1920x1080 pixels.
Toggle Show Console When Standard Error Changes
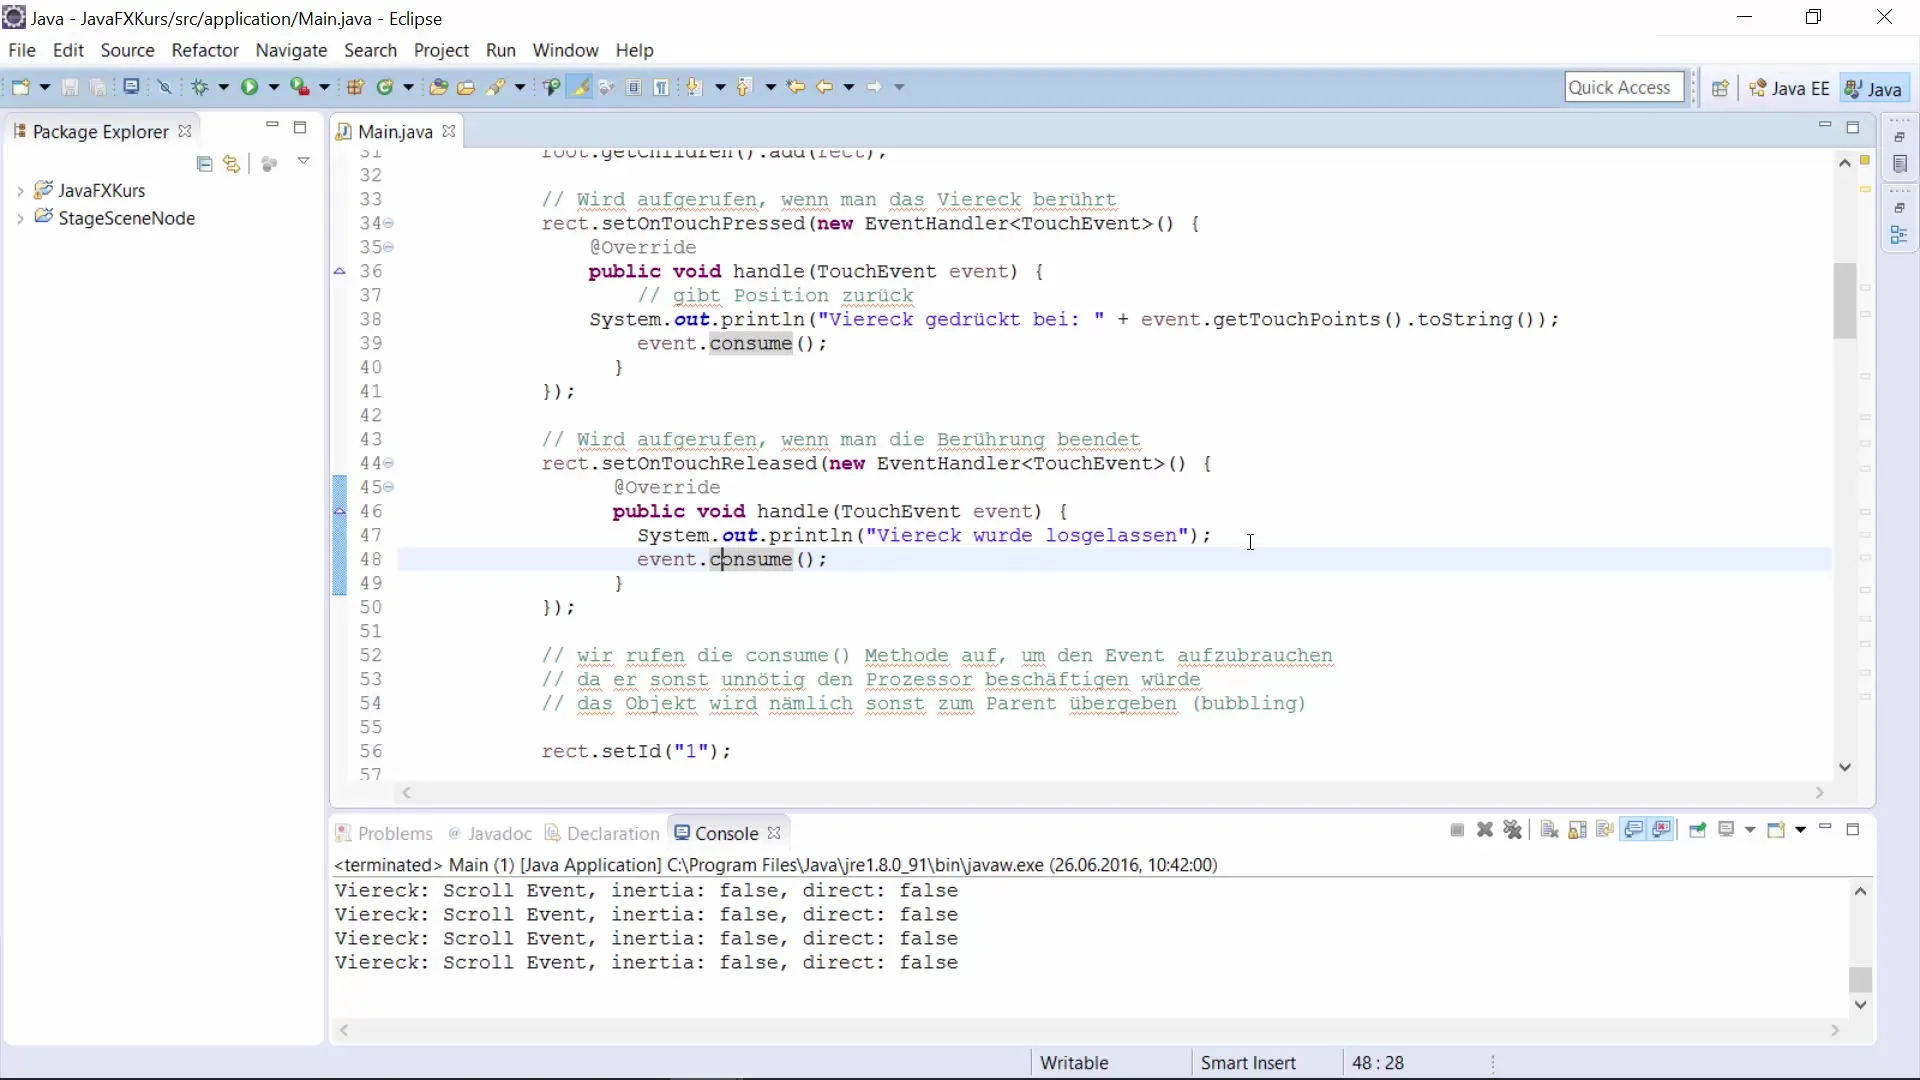click(x=1662, y=830)
